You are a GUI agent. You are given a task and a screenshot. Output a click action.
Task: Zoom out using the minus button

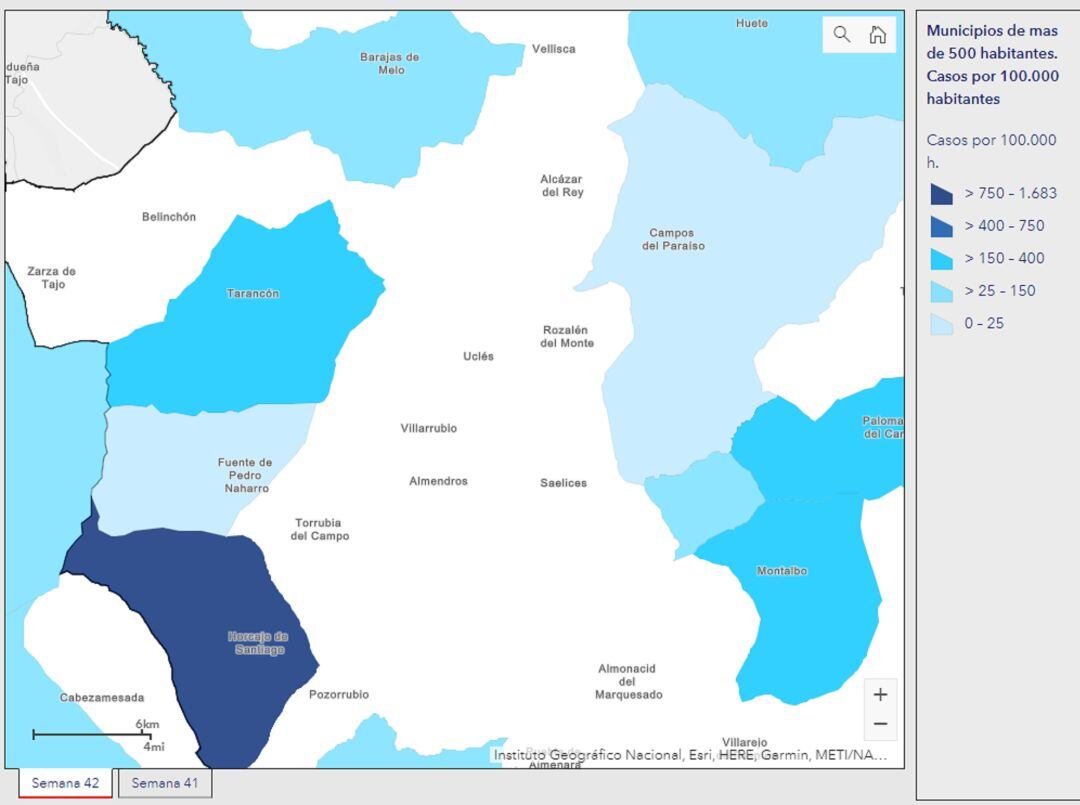(879, 722)
